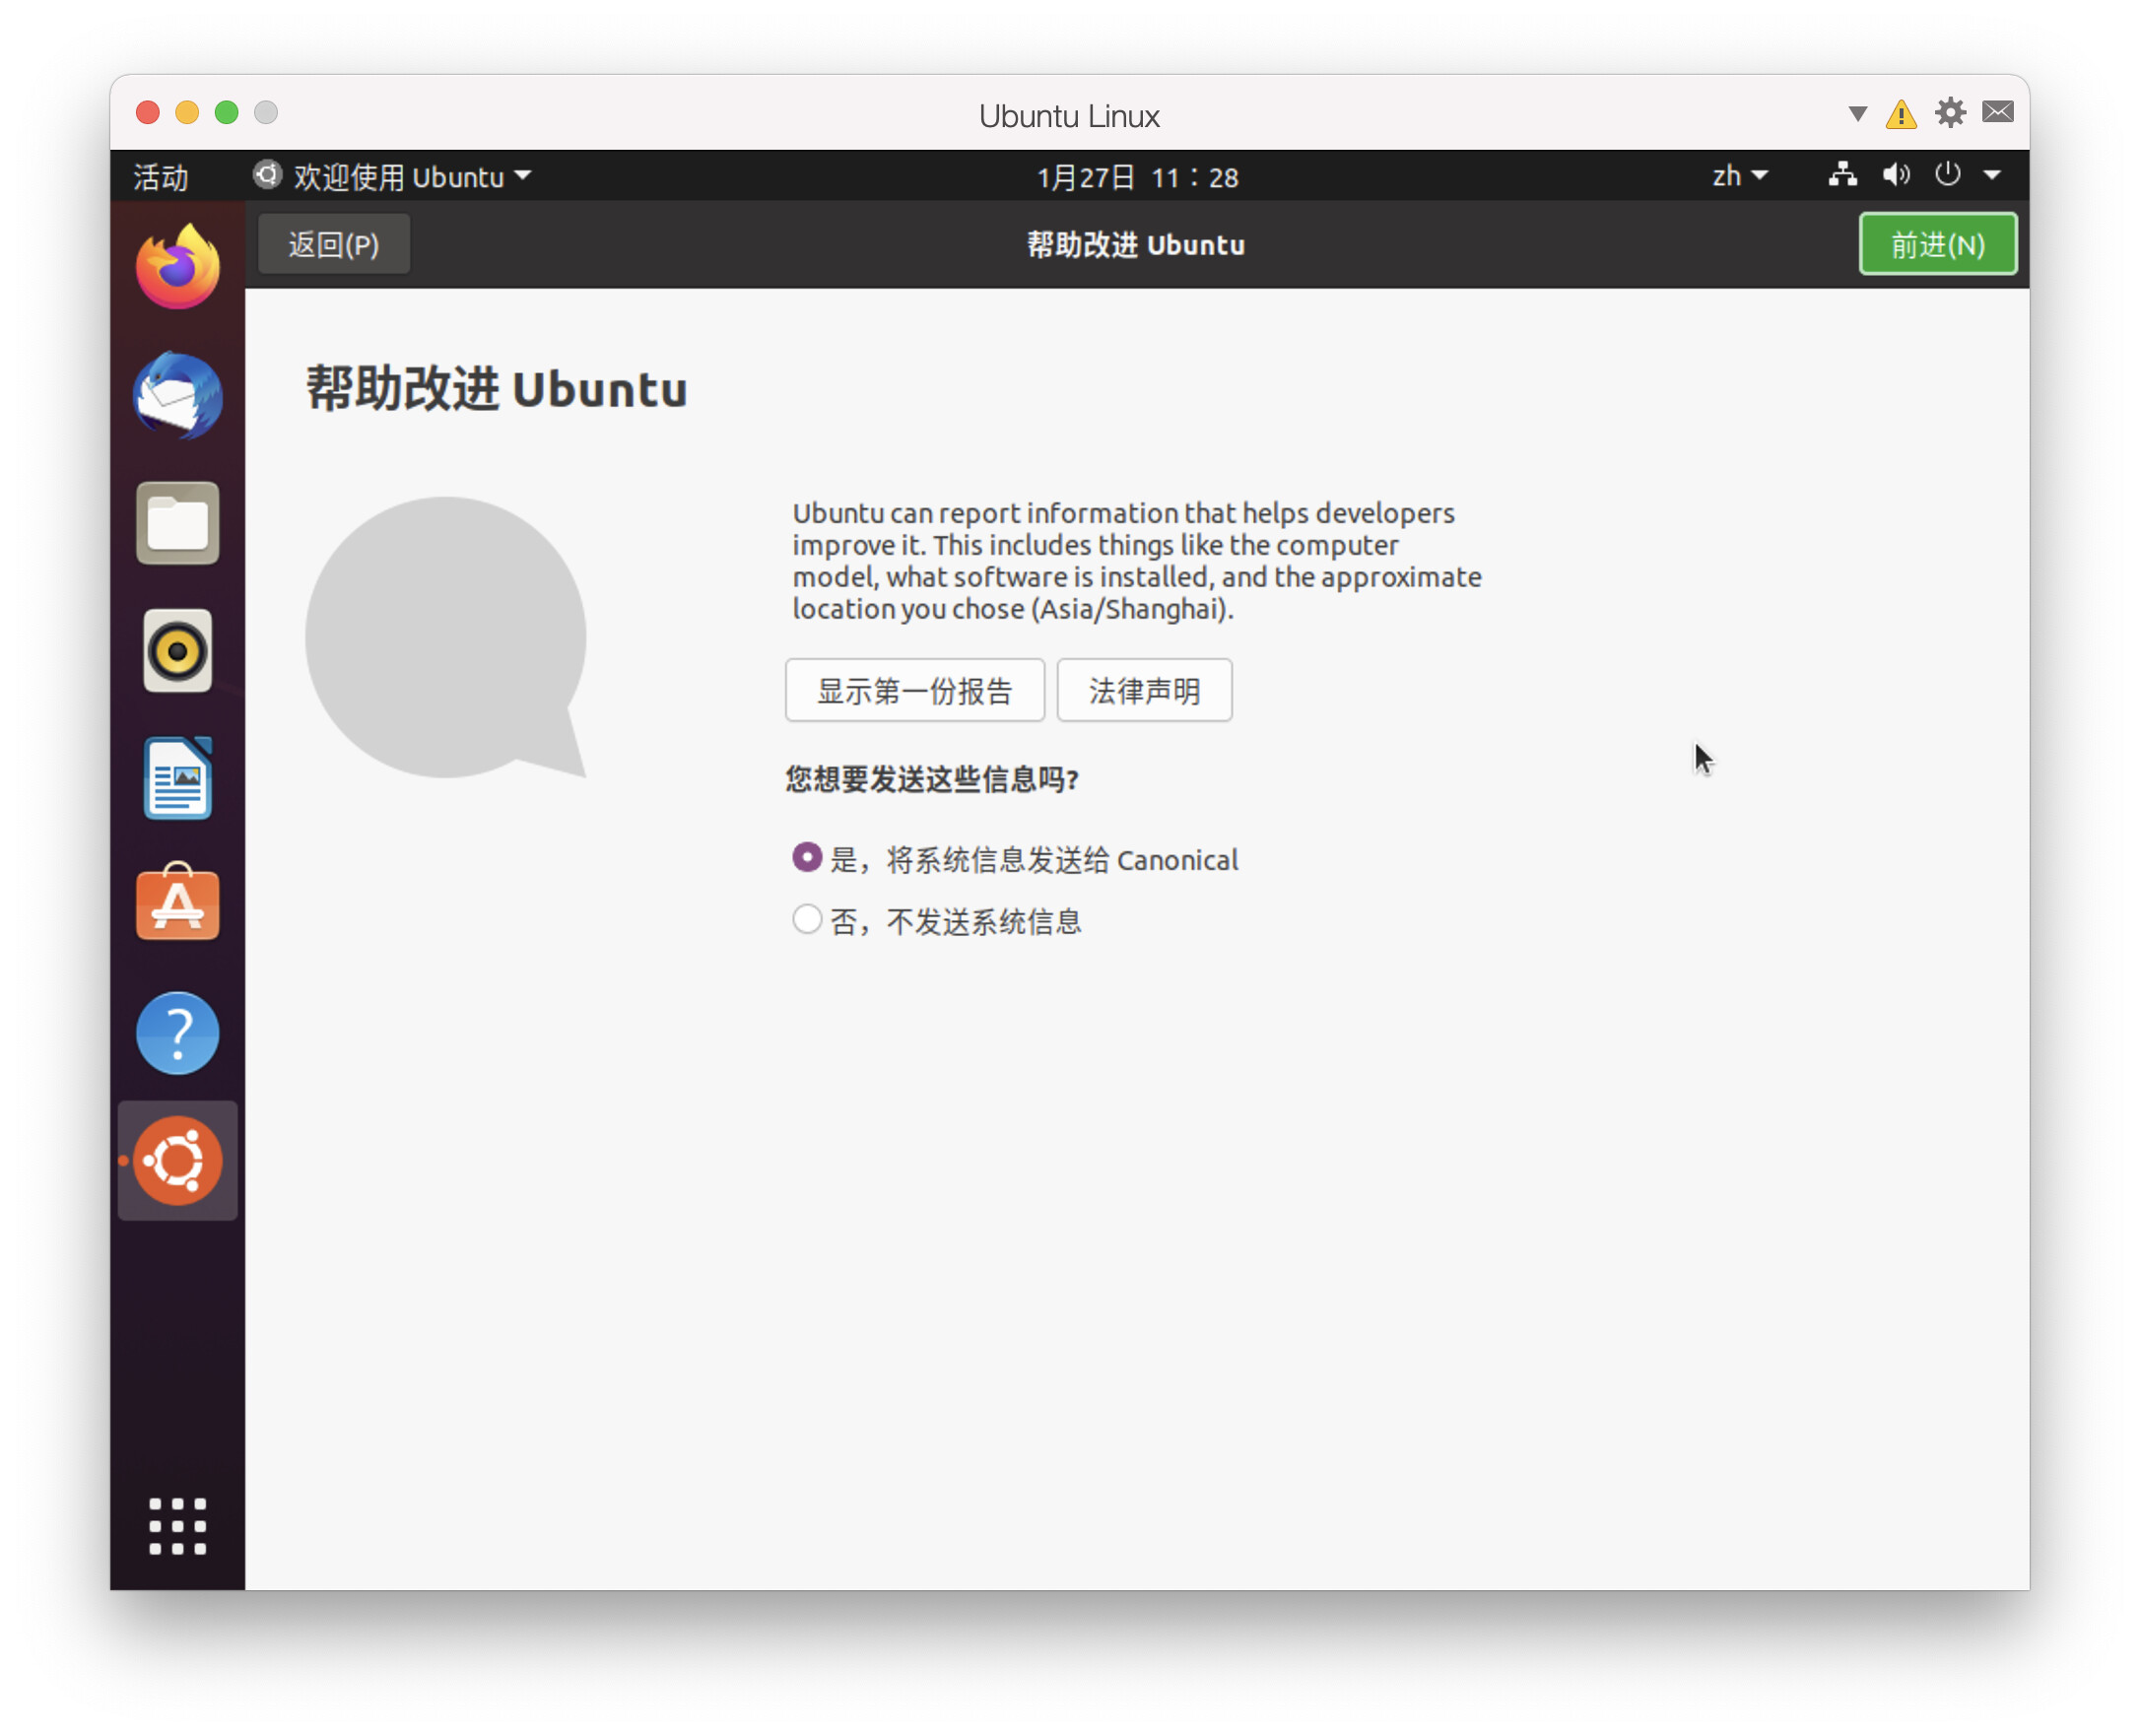Open the 法律声明 legal notice

[1145, 690]
